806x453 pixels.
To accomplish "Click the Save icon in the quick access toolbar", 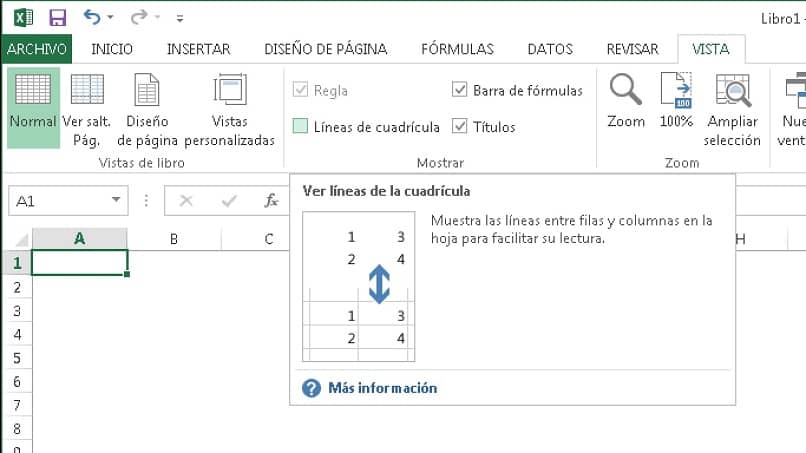I will coord(57,17).
